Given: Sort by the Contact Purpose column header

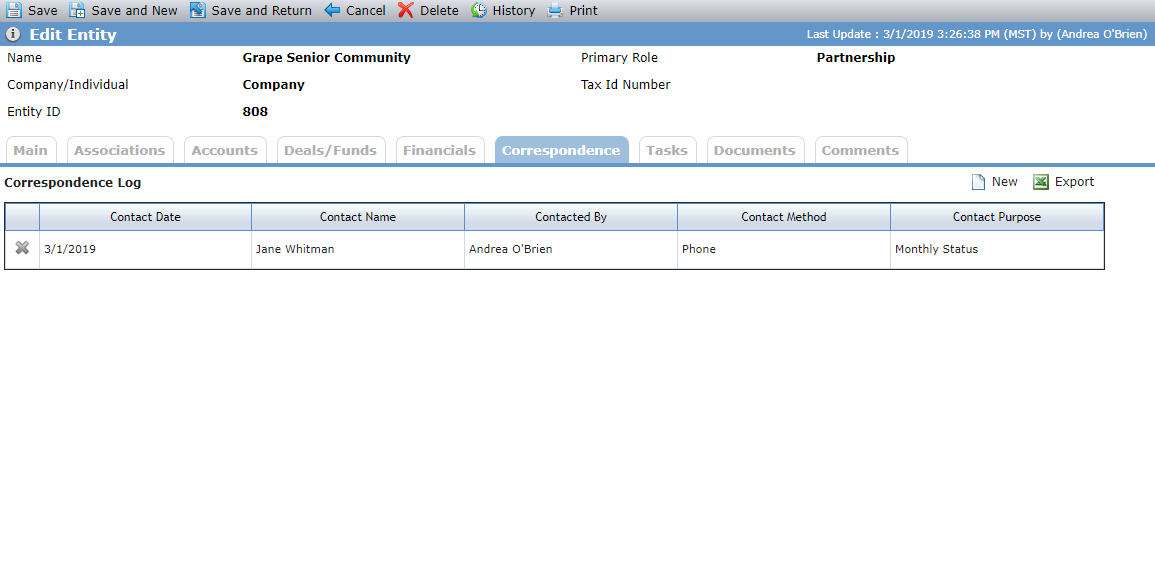Looking at the screenshot, I should pyautogui.click(x=997, y=217).
